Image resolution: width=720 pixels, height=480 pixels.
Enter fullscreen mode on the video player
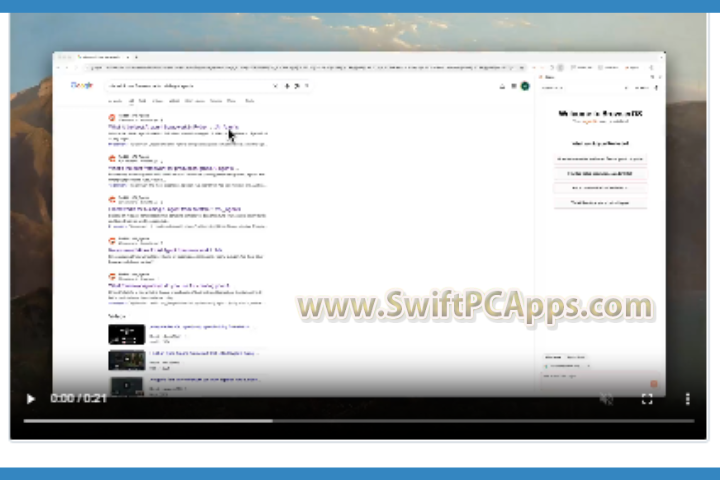coord(647,399)
